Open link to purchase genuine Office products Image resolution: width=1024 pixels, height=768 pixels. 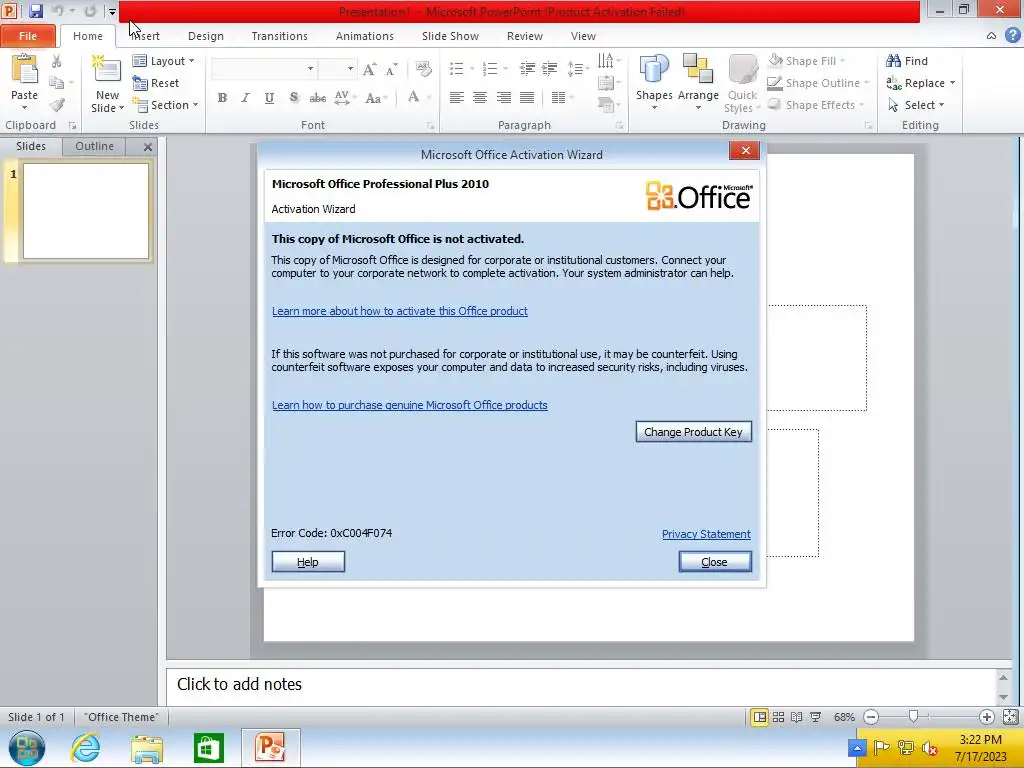point(409,405)
